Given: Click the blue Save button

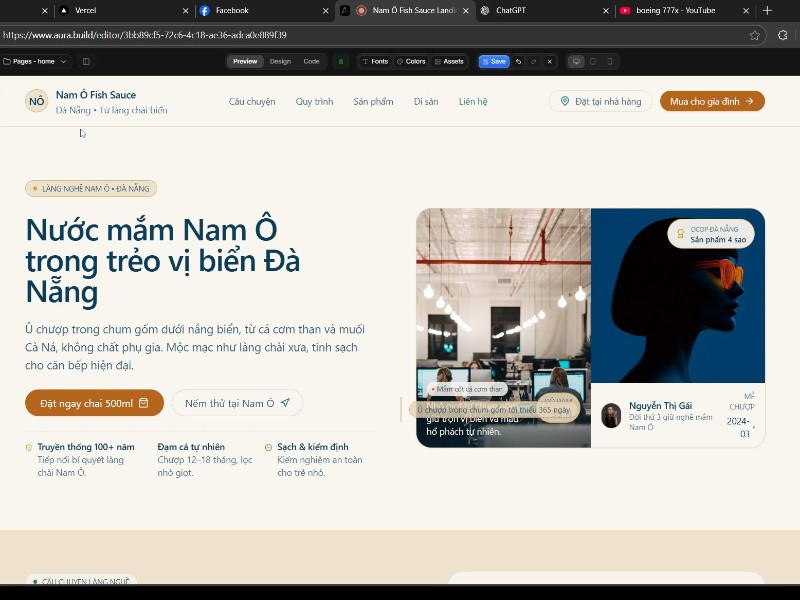Looking at the screenshot, I should (493, 61).
